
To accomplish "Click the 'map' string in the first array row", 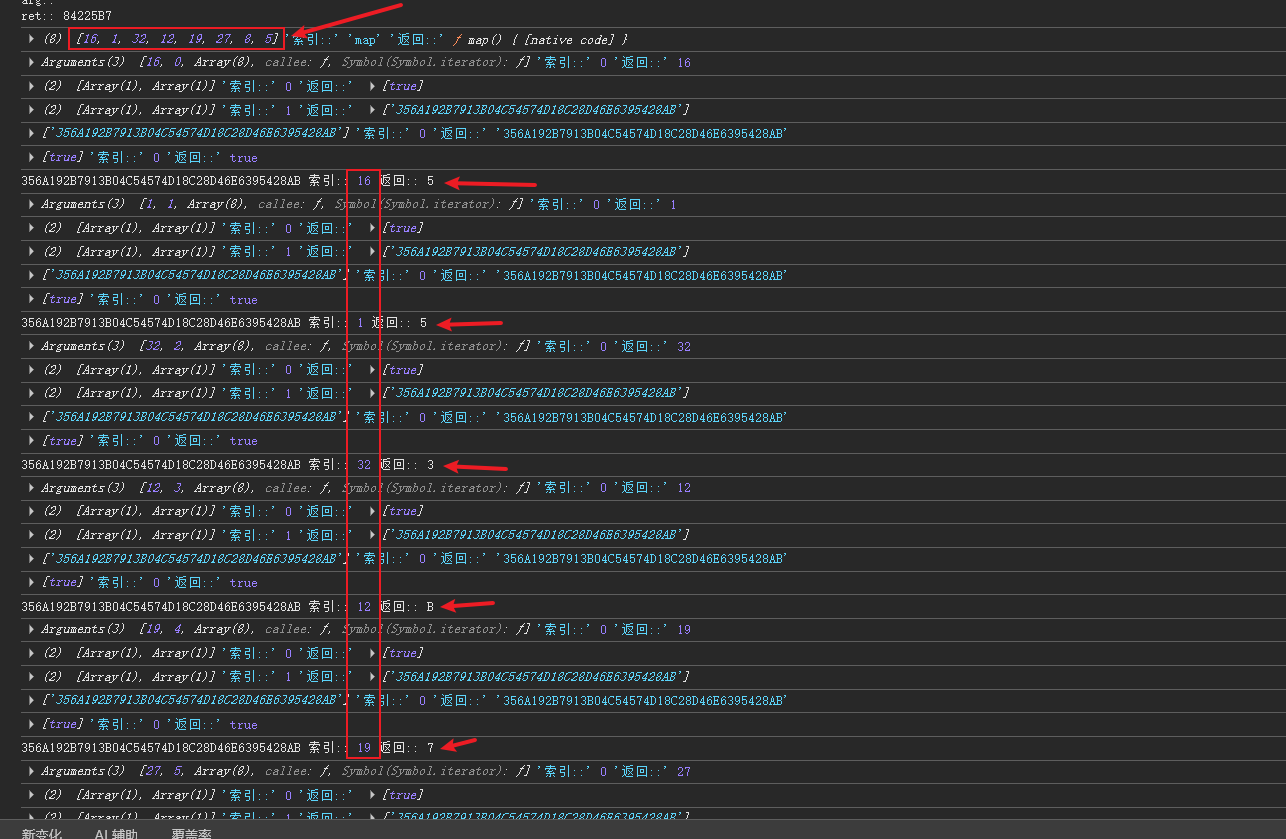I will point(365,39).
